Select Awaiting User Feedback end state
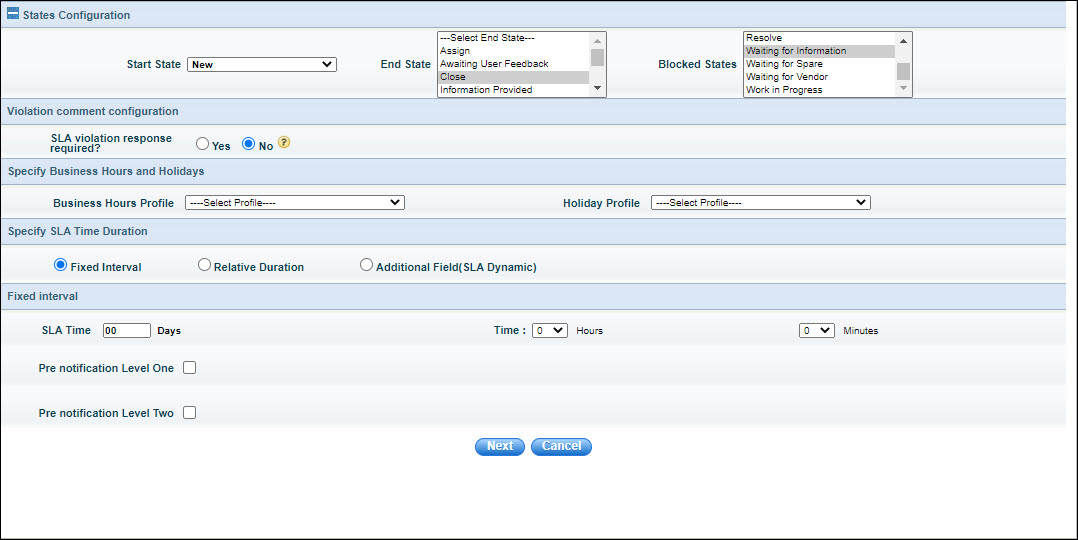This screenshot has width=1078, height=540. (494, 64)
